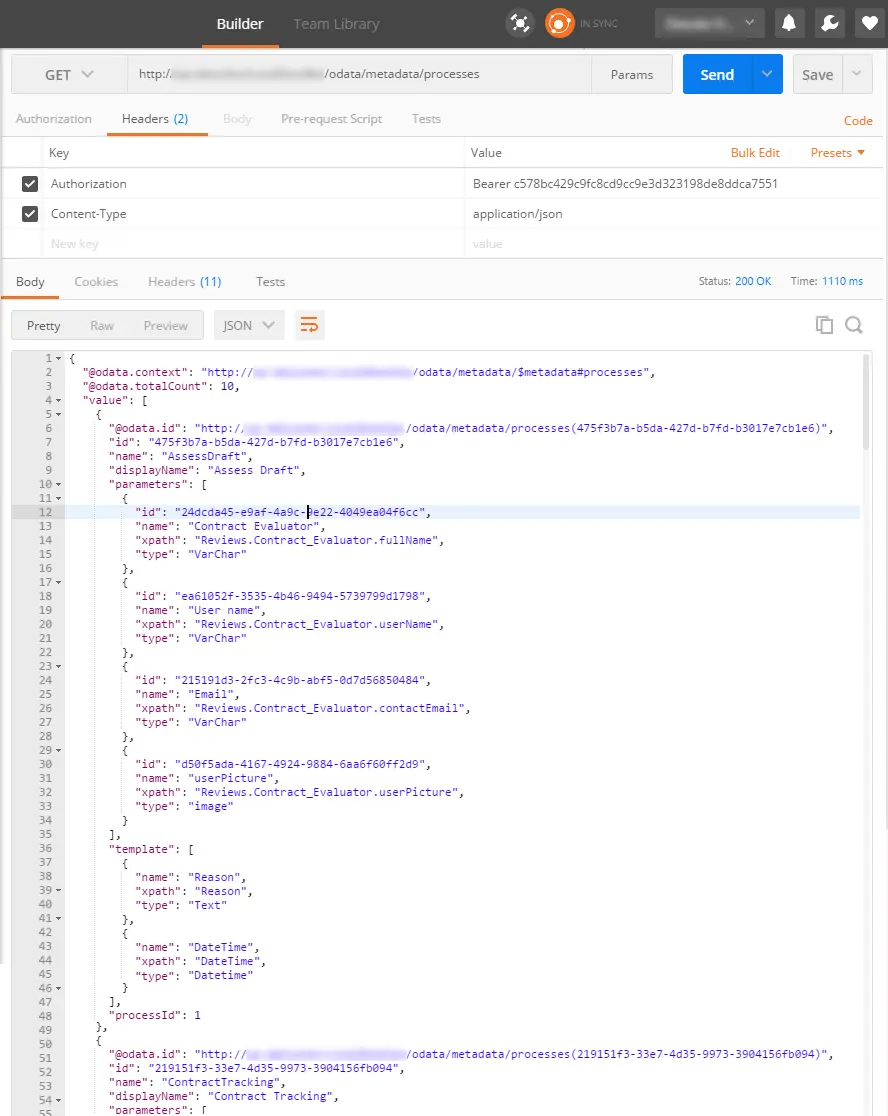Click the orange sync status icon
This screenshot has height=1116, width=888.
coord(559,23)
